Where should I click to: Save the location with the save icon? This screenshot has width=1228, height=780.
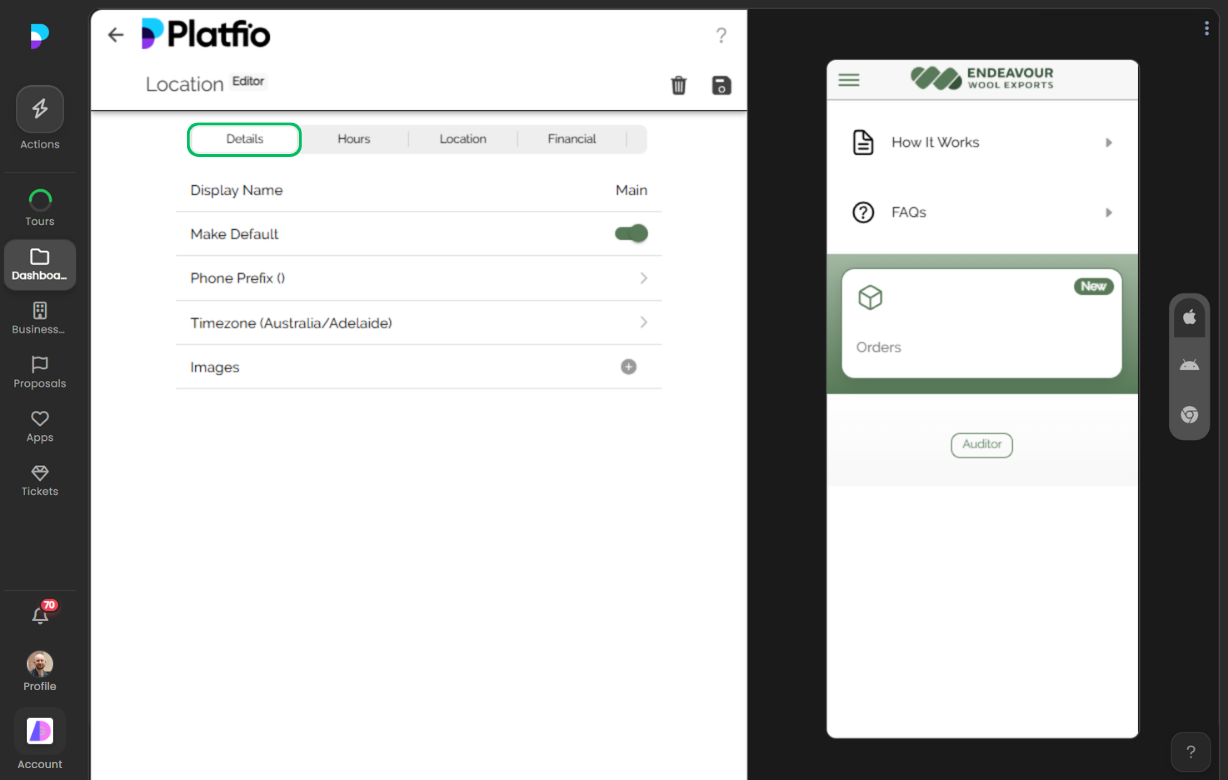pyautogui.click(x=721, y=85)
